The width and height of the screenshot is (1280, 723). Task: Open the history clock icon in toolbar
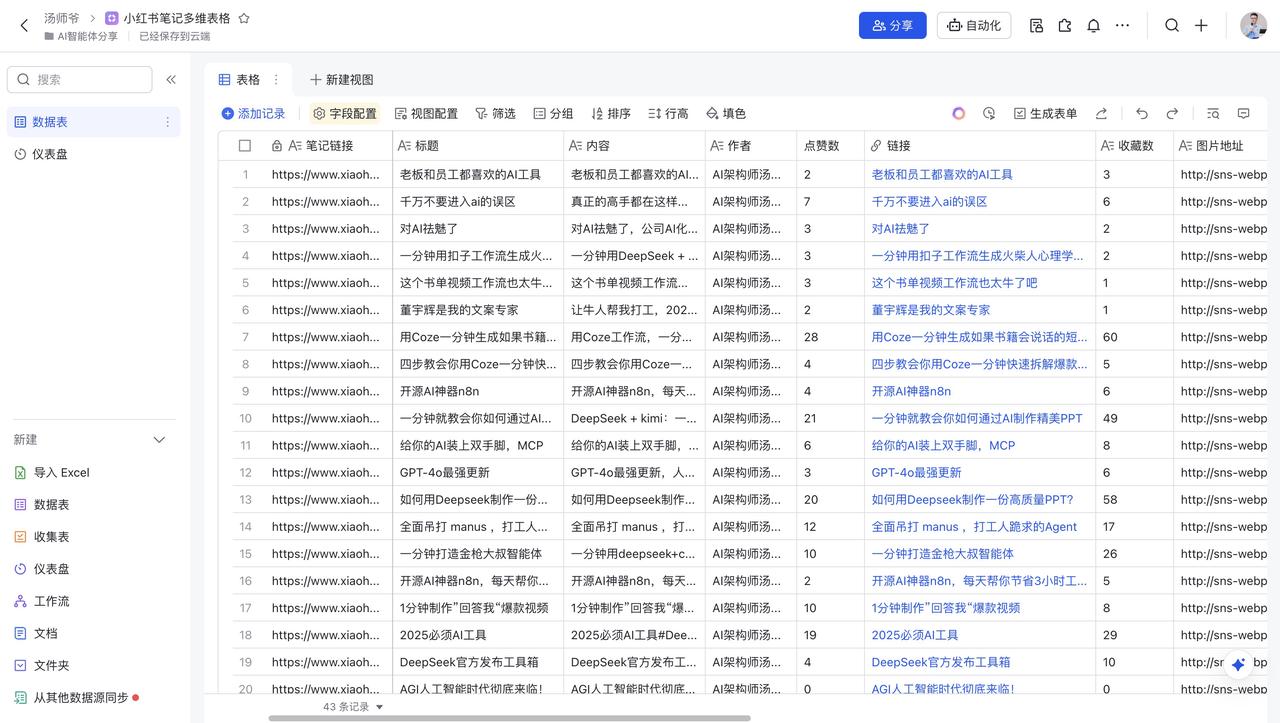click(x=989, y=114)
